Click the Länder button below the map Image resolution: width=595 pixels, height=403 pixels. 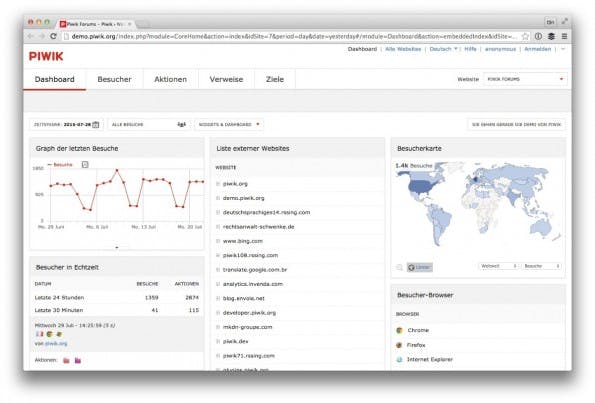[420, 267]
